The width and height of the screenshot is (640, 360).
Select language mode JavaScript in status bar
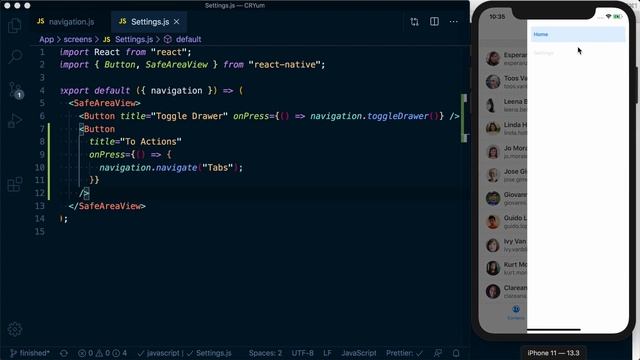pyautogui.click(x=359, y=353)
